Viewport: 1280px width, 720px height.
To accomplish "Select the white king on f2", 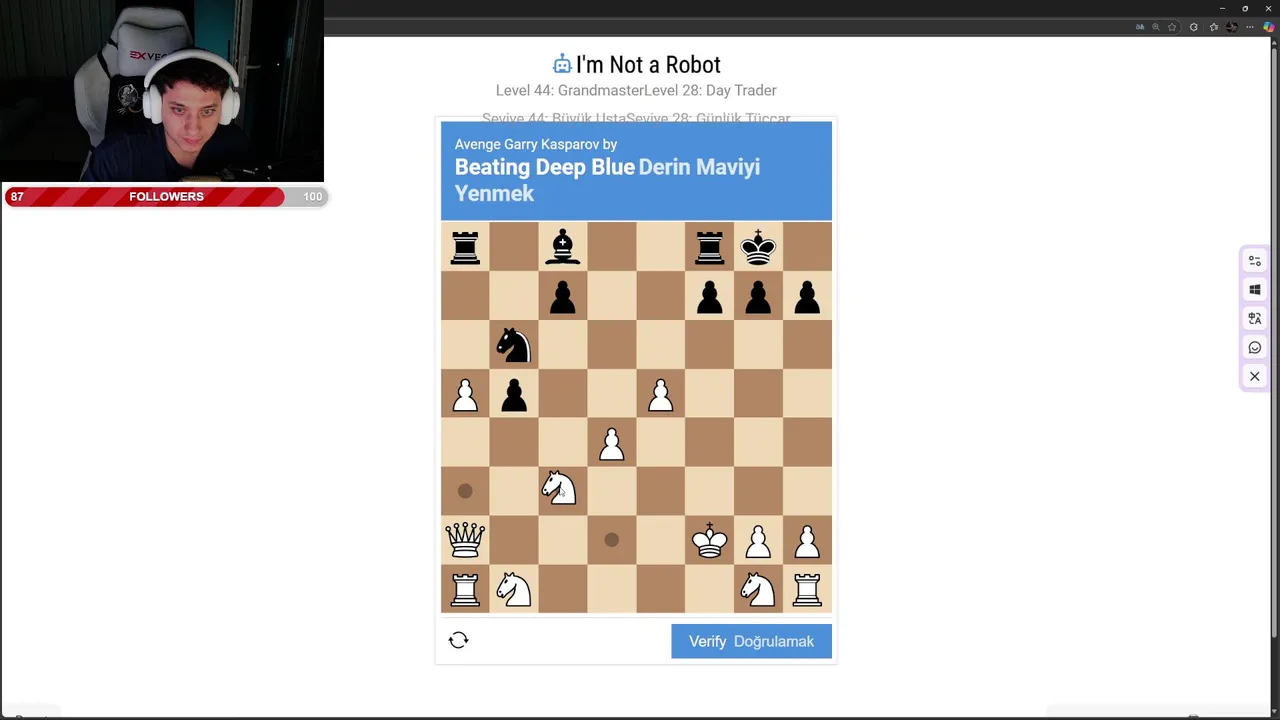I will 710,539.
